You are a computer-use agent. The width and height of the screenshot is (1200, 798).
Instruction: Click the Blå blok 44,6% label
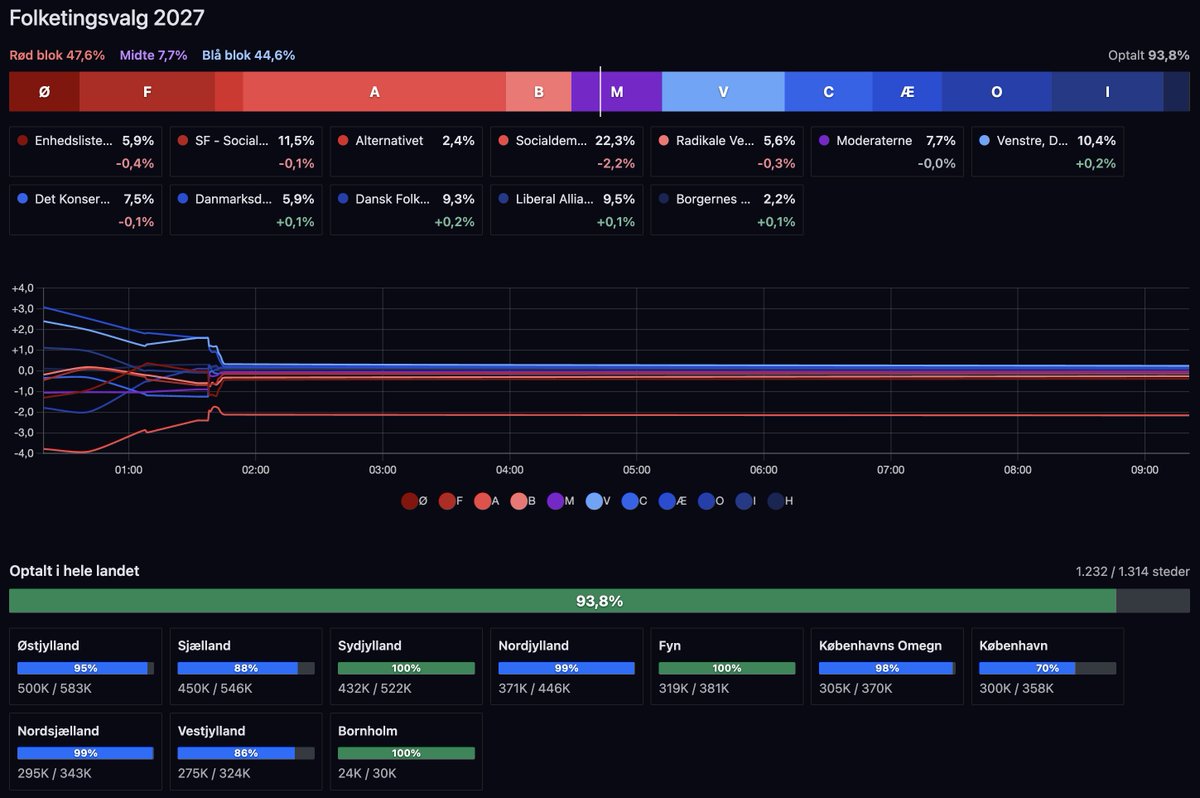point(248,55)
